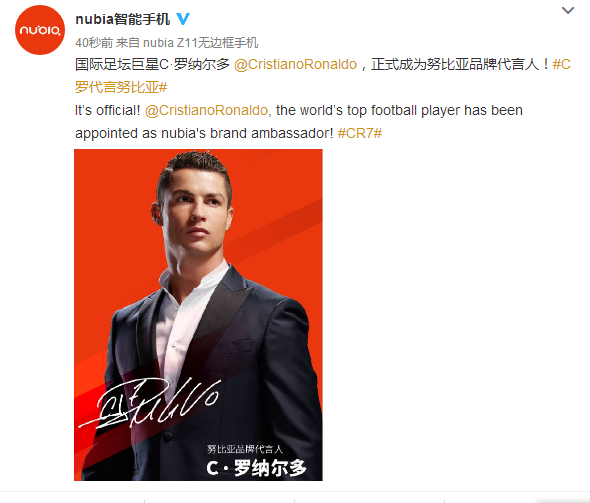Click the white signature on the poster
Viewport: 590px width, 503px height.
click(149, 404)
